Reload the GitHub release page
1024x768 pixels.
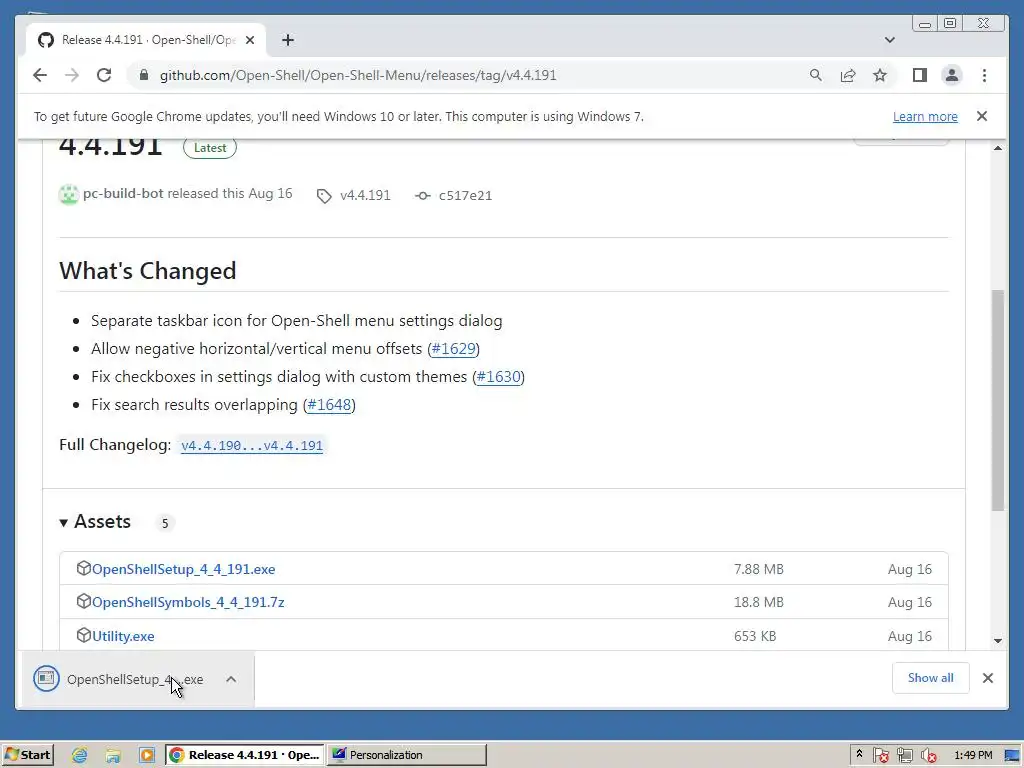104,75
